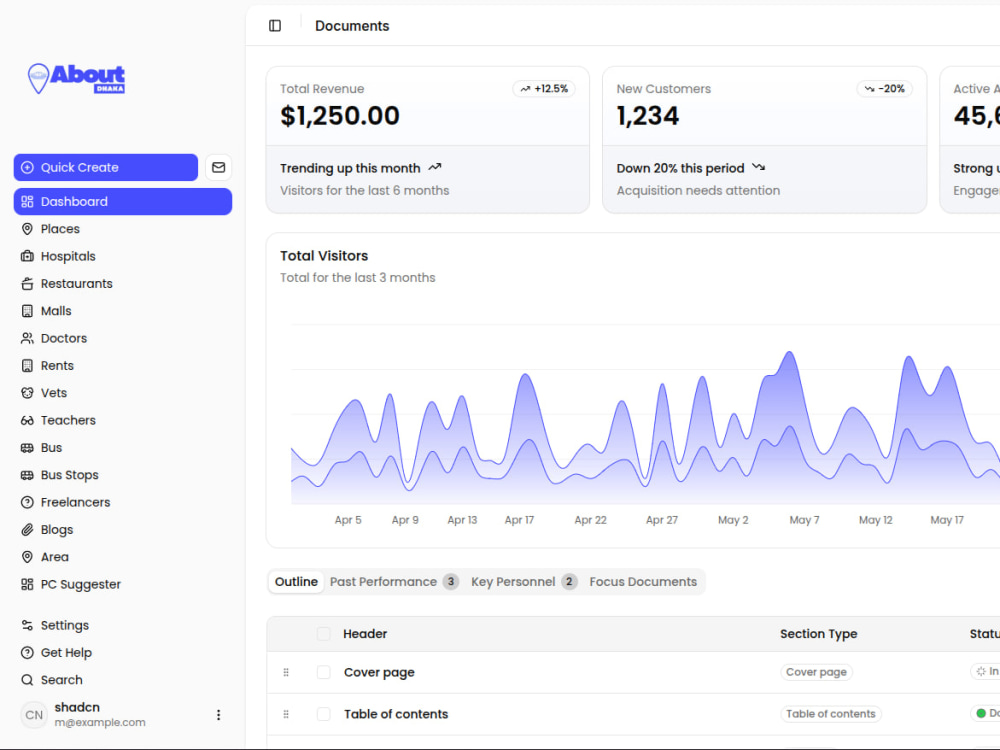Viewport: 1000px width, 750px height.
Task: Click the Doctors people icon
Action: pos(27,339)
